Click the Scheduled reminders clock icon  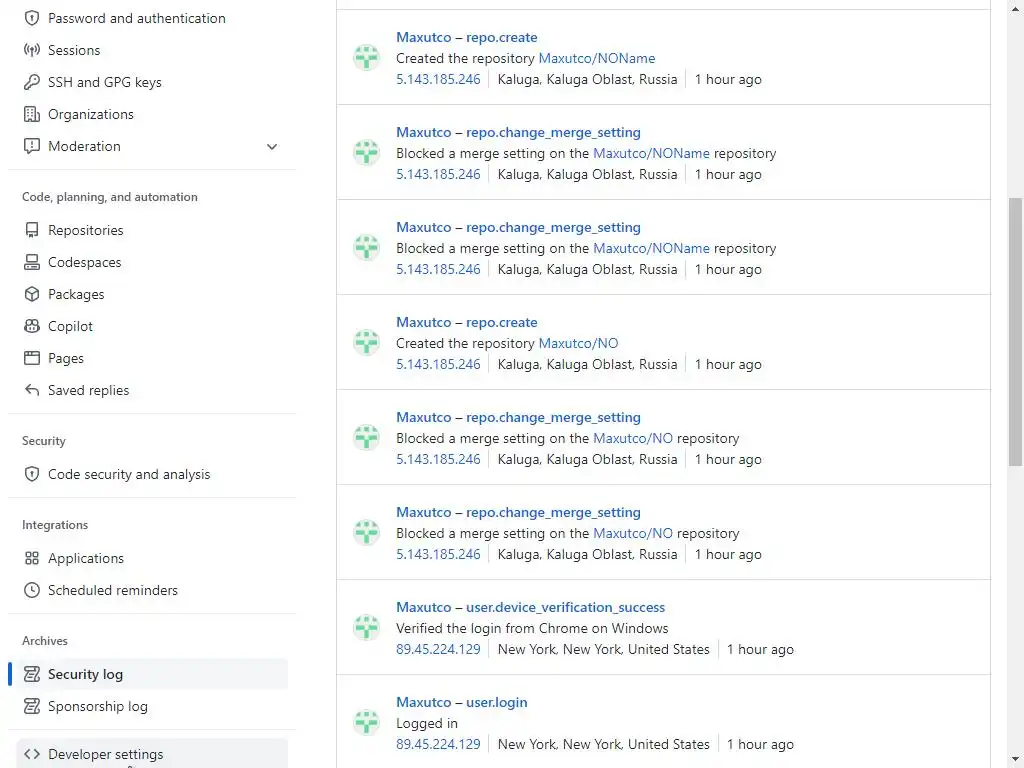[x=32, y=590]
